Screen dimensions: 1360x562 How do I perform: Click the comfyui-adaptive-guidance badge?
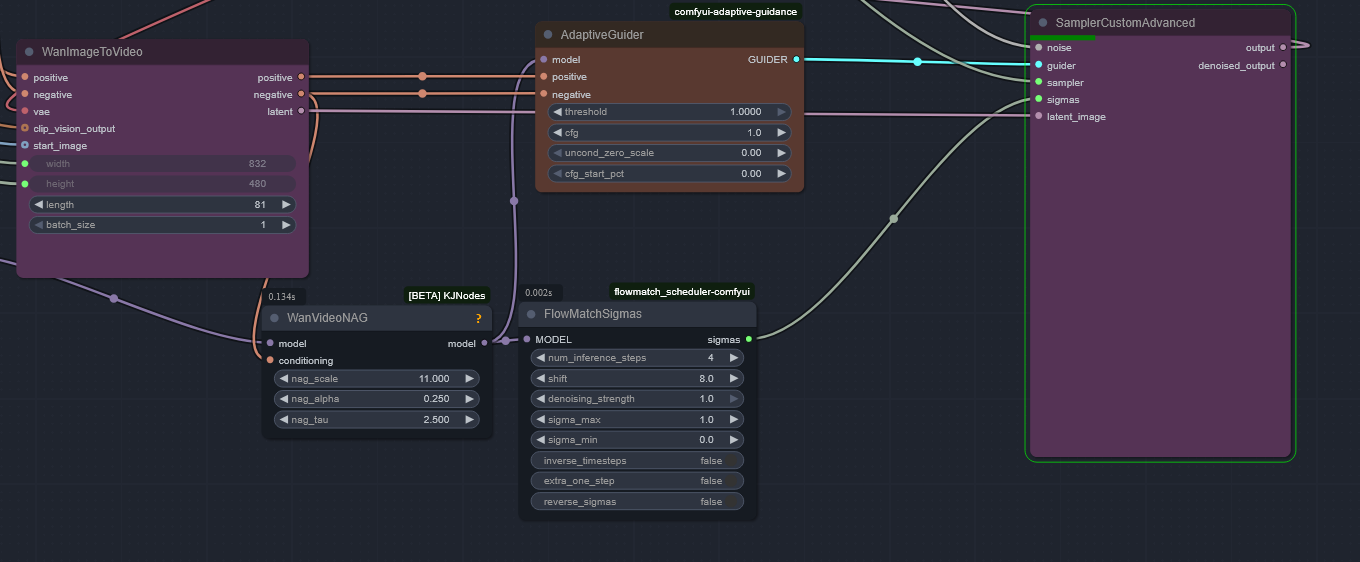tap(736, 11)
